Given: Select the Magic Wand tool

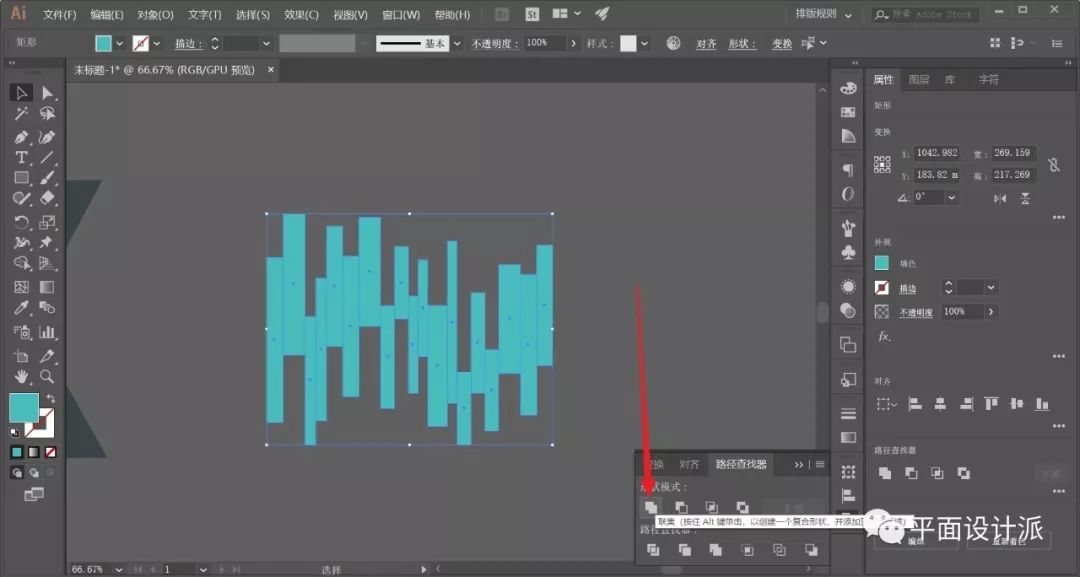Looking at the screenshot, I should click(21, 115).
